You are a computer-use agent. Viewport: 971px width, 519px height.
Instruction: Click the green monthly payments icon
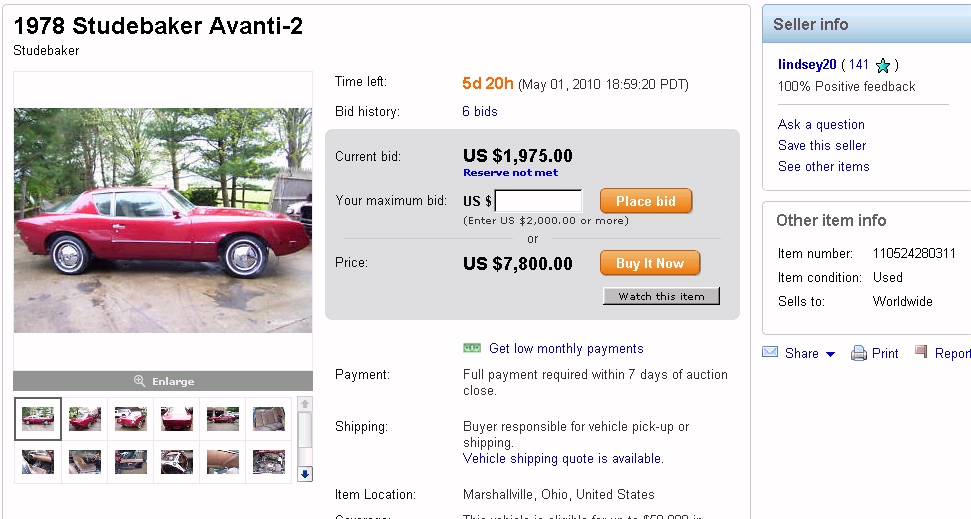[472, 348]
